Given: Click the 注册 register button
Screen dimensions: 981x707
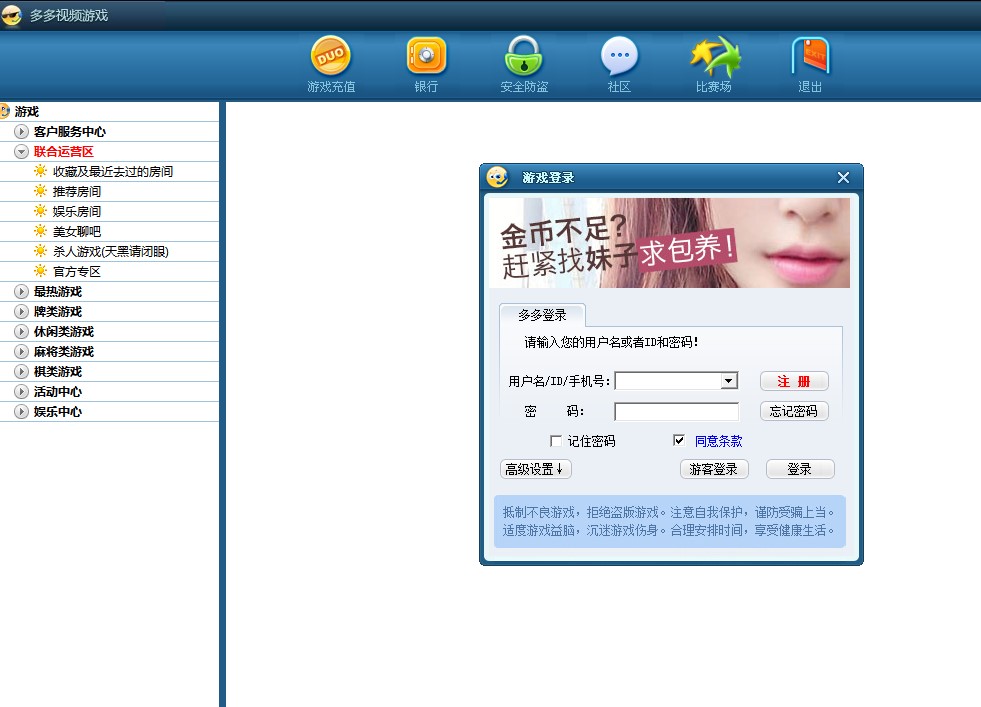Looking at the screenshot, I should [794, 381].
